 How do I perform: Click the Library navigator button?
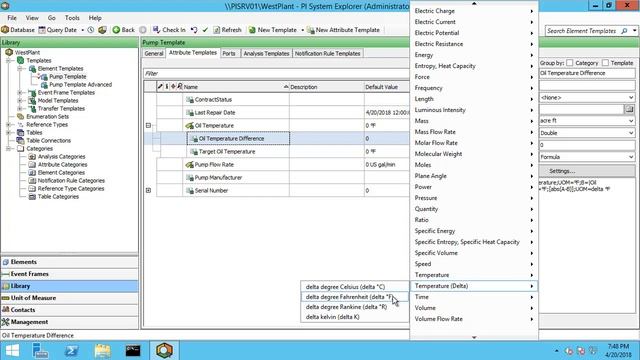(69, 286)
